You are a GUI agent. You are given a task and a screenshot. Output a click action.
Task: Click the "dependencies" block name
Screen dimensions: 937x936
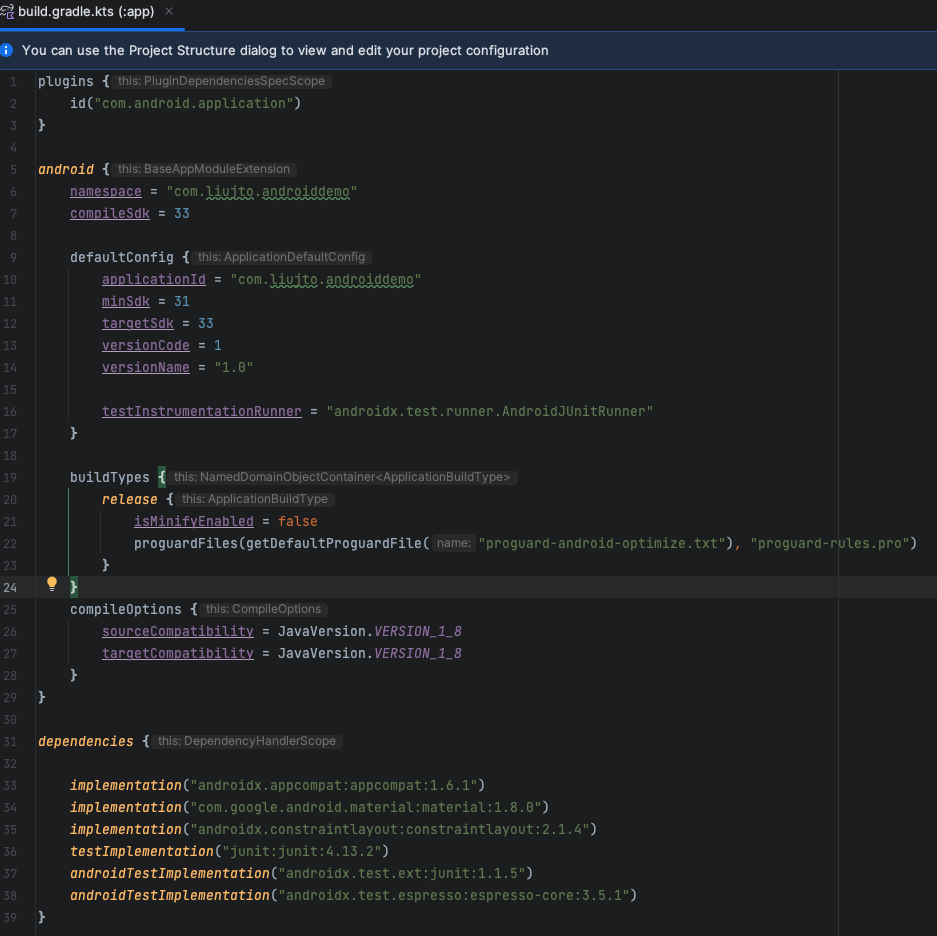click(86, 741)
